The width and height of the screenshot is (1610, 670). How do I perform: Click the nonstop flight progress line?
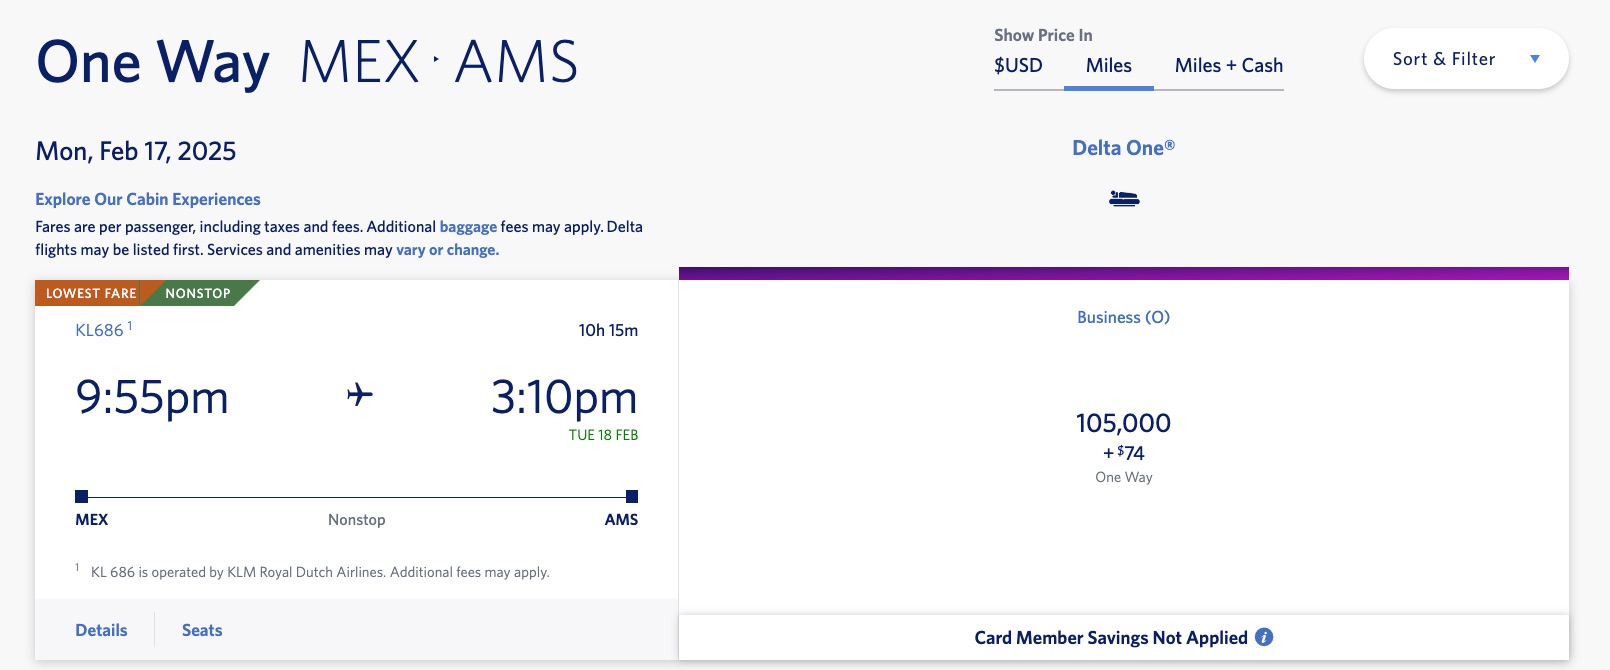click(x=356, y=494)
